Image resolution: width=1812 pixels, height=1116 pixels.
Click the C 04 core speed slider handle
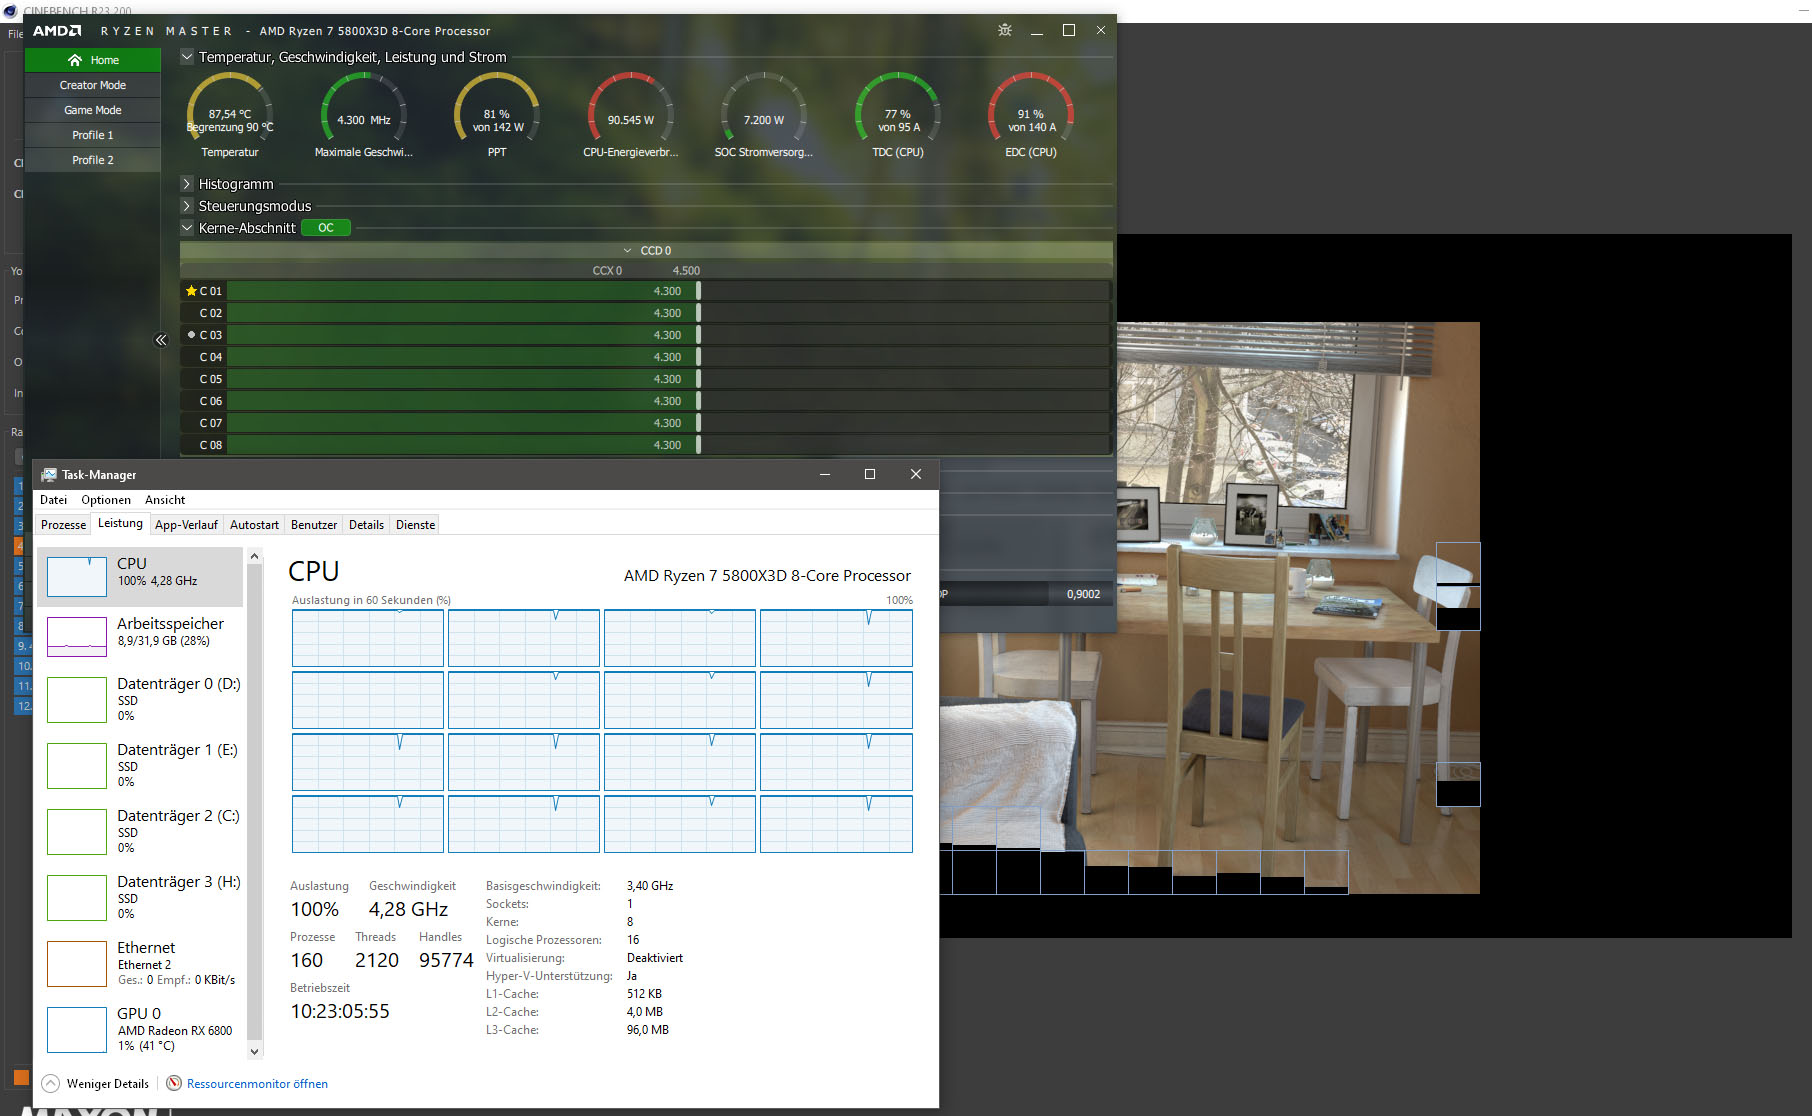tap(698, 357)
